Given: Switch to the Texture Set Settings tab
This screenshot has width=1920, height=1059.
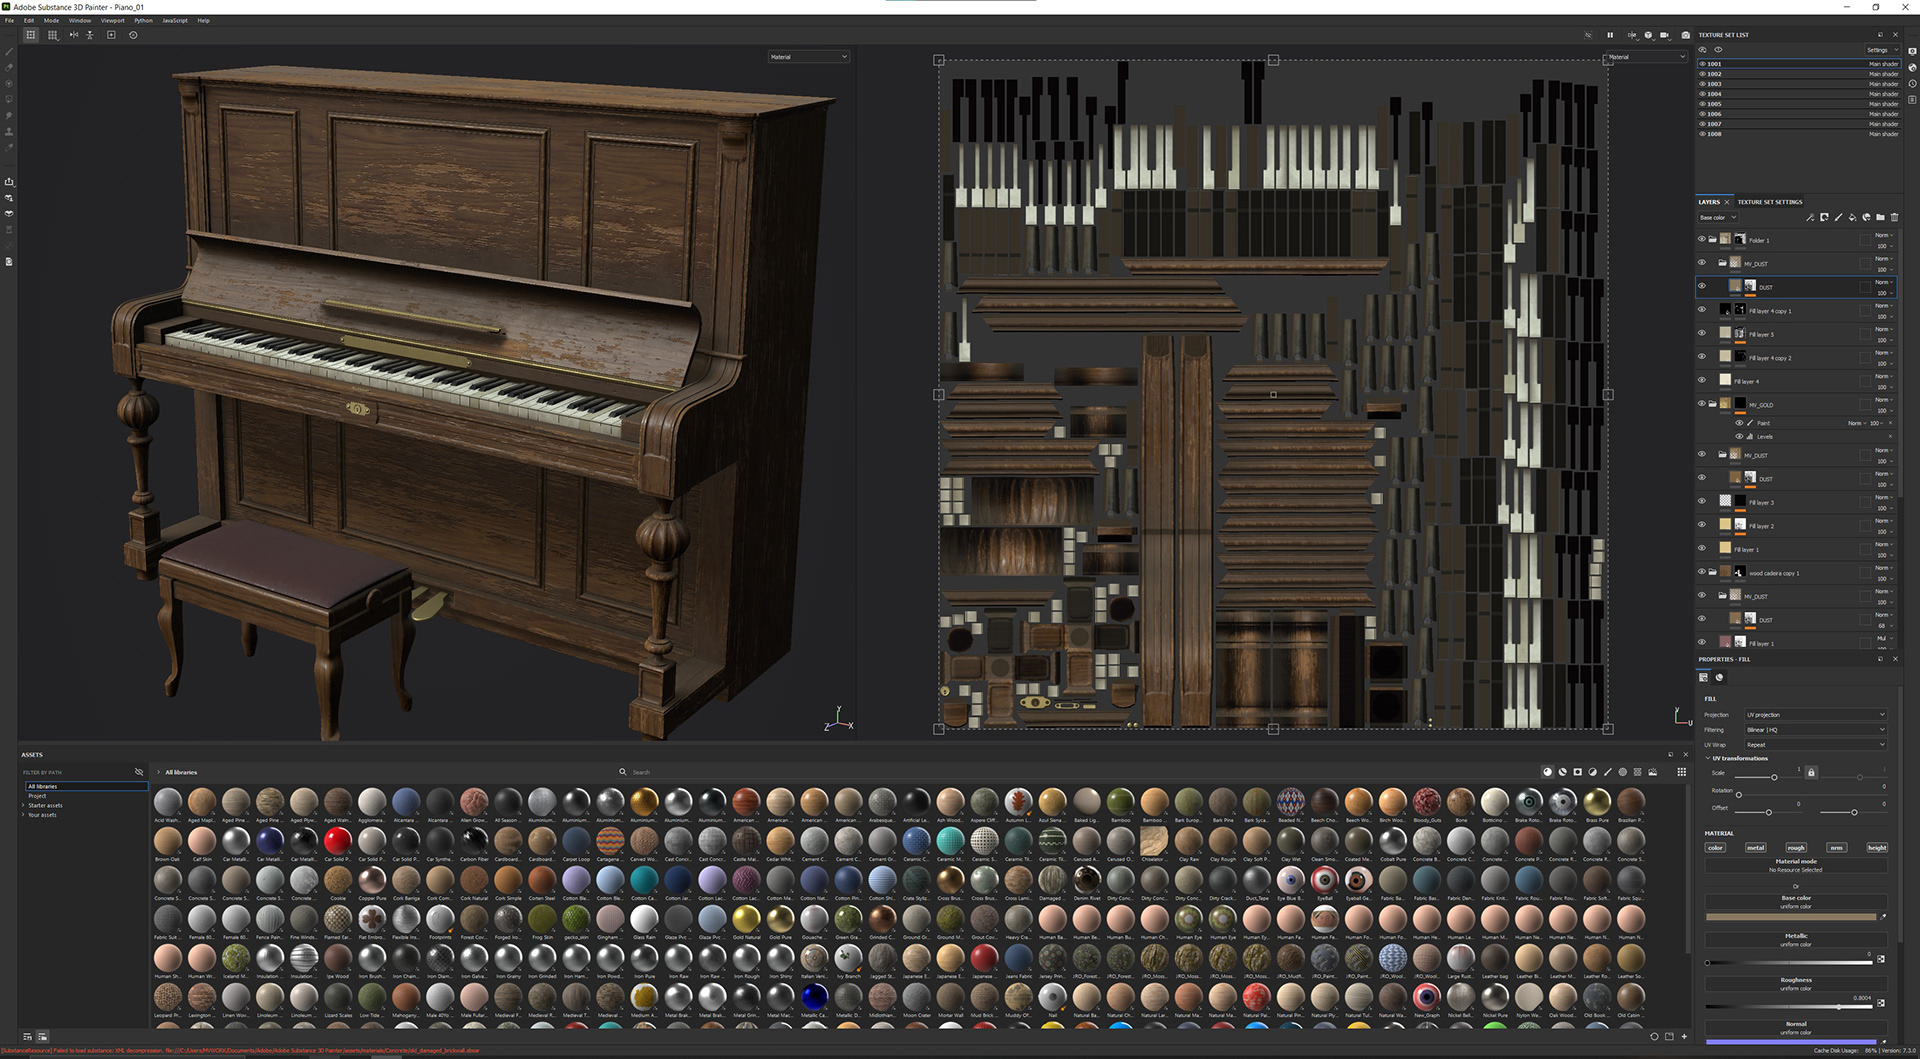Looking at the screenshot, I should (x=1770, y=202).
